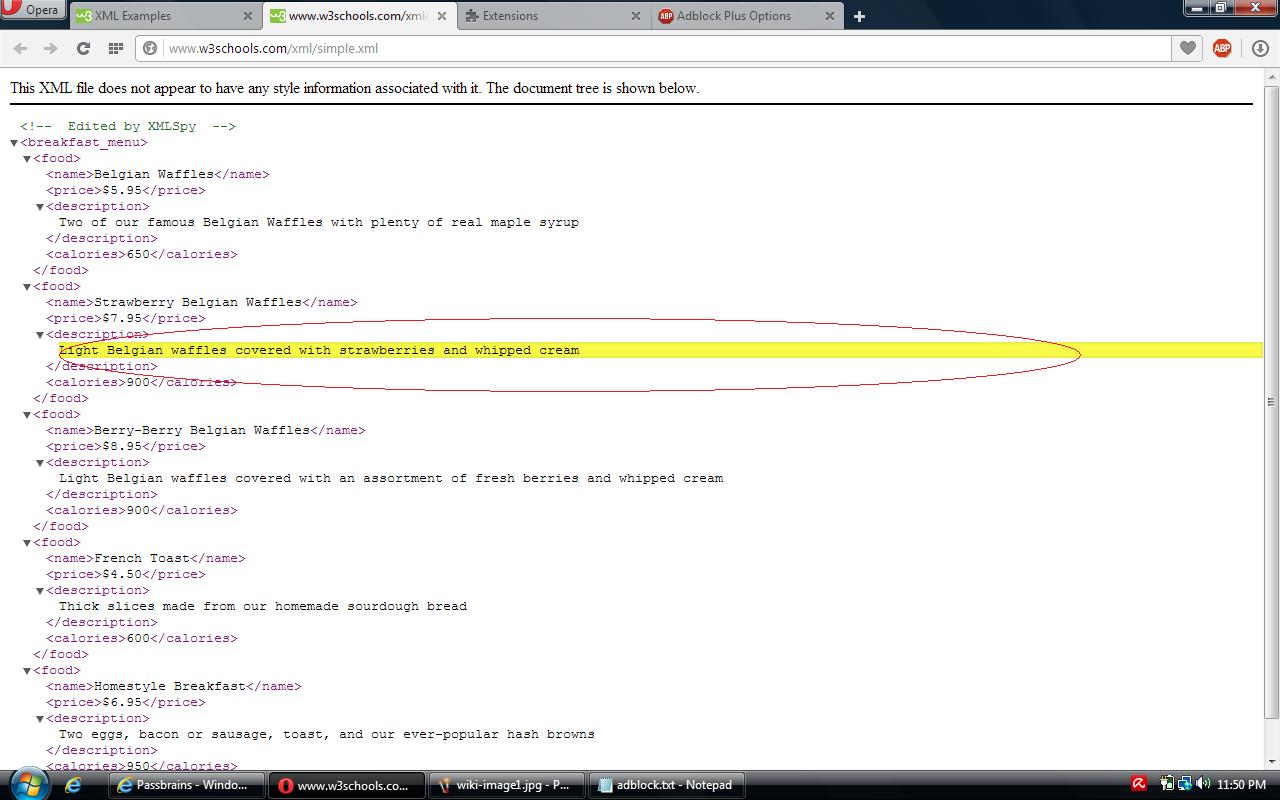Click the battery power tray icon
Viewport: 1280px width, 800px height.
[1167, 784]
